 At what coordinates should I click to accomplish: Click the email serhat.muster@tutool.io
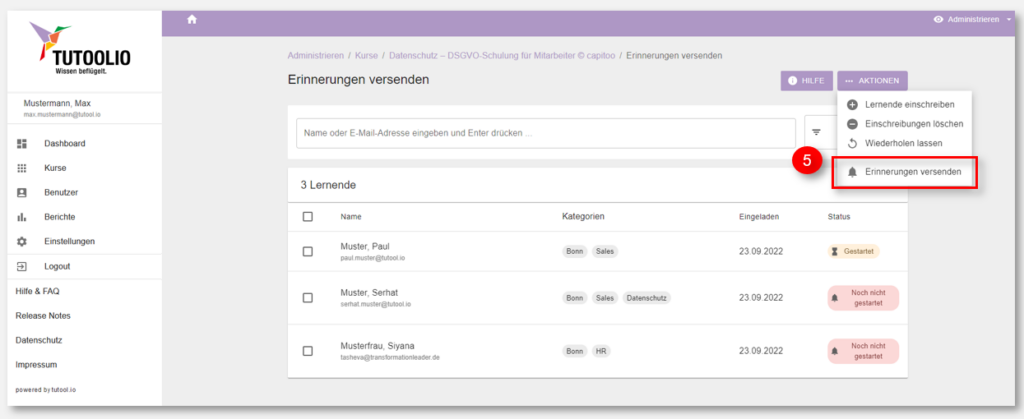[376, 304]
